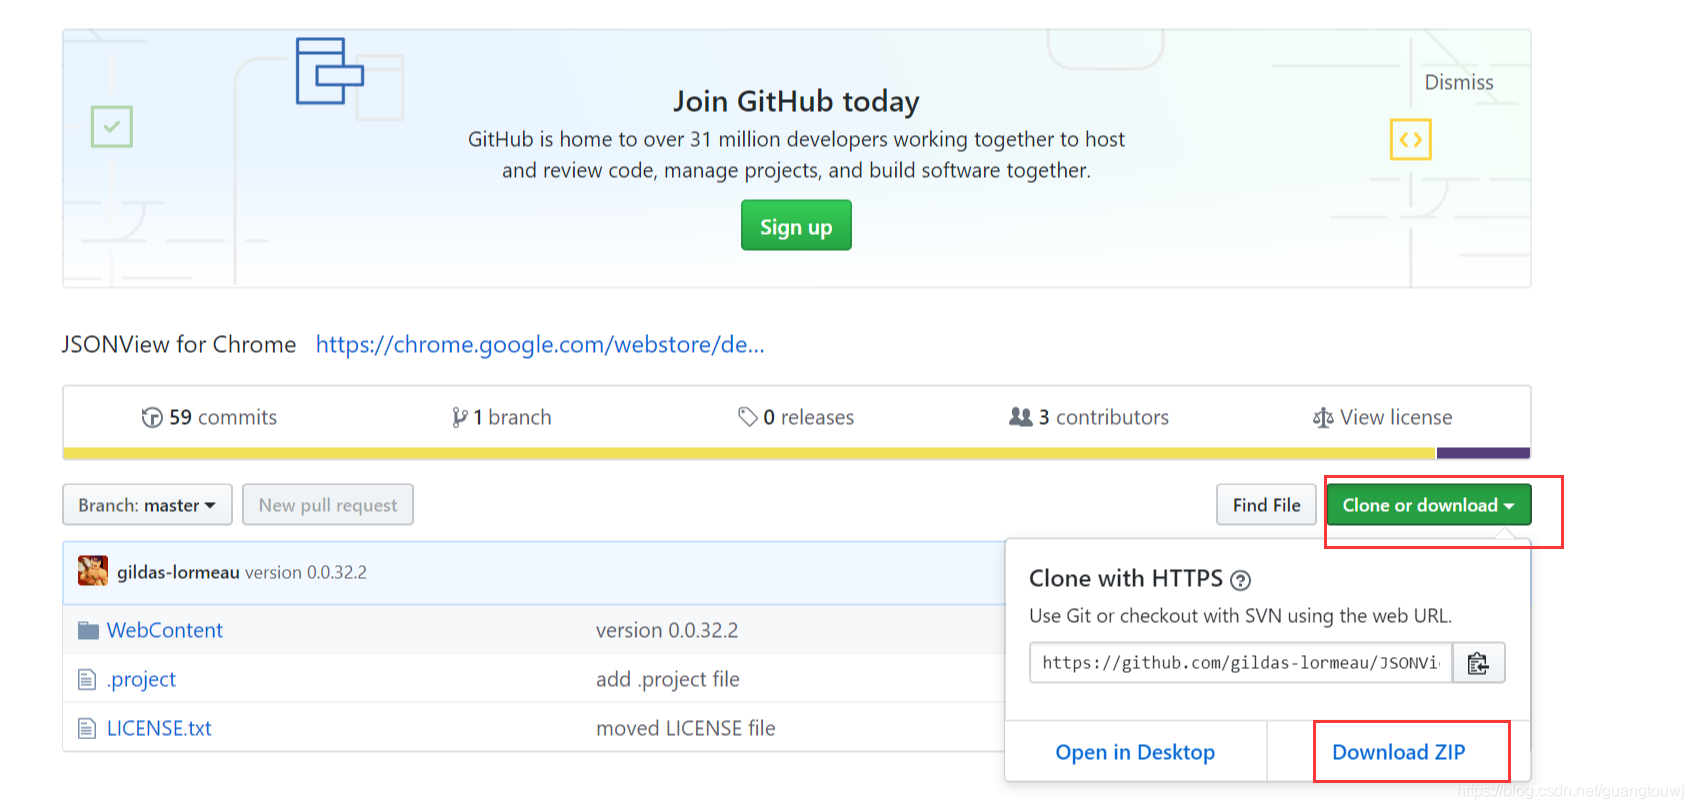Open the Chrome webstore link

[540, 345]
